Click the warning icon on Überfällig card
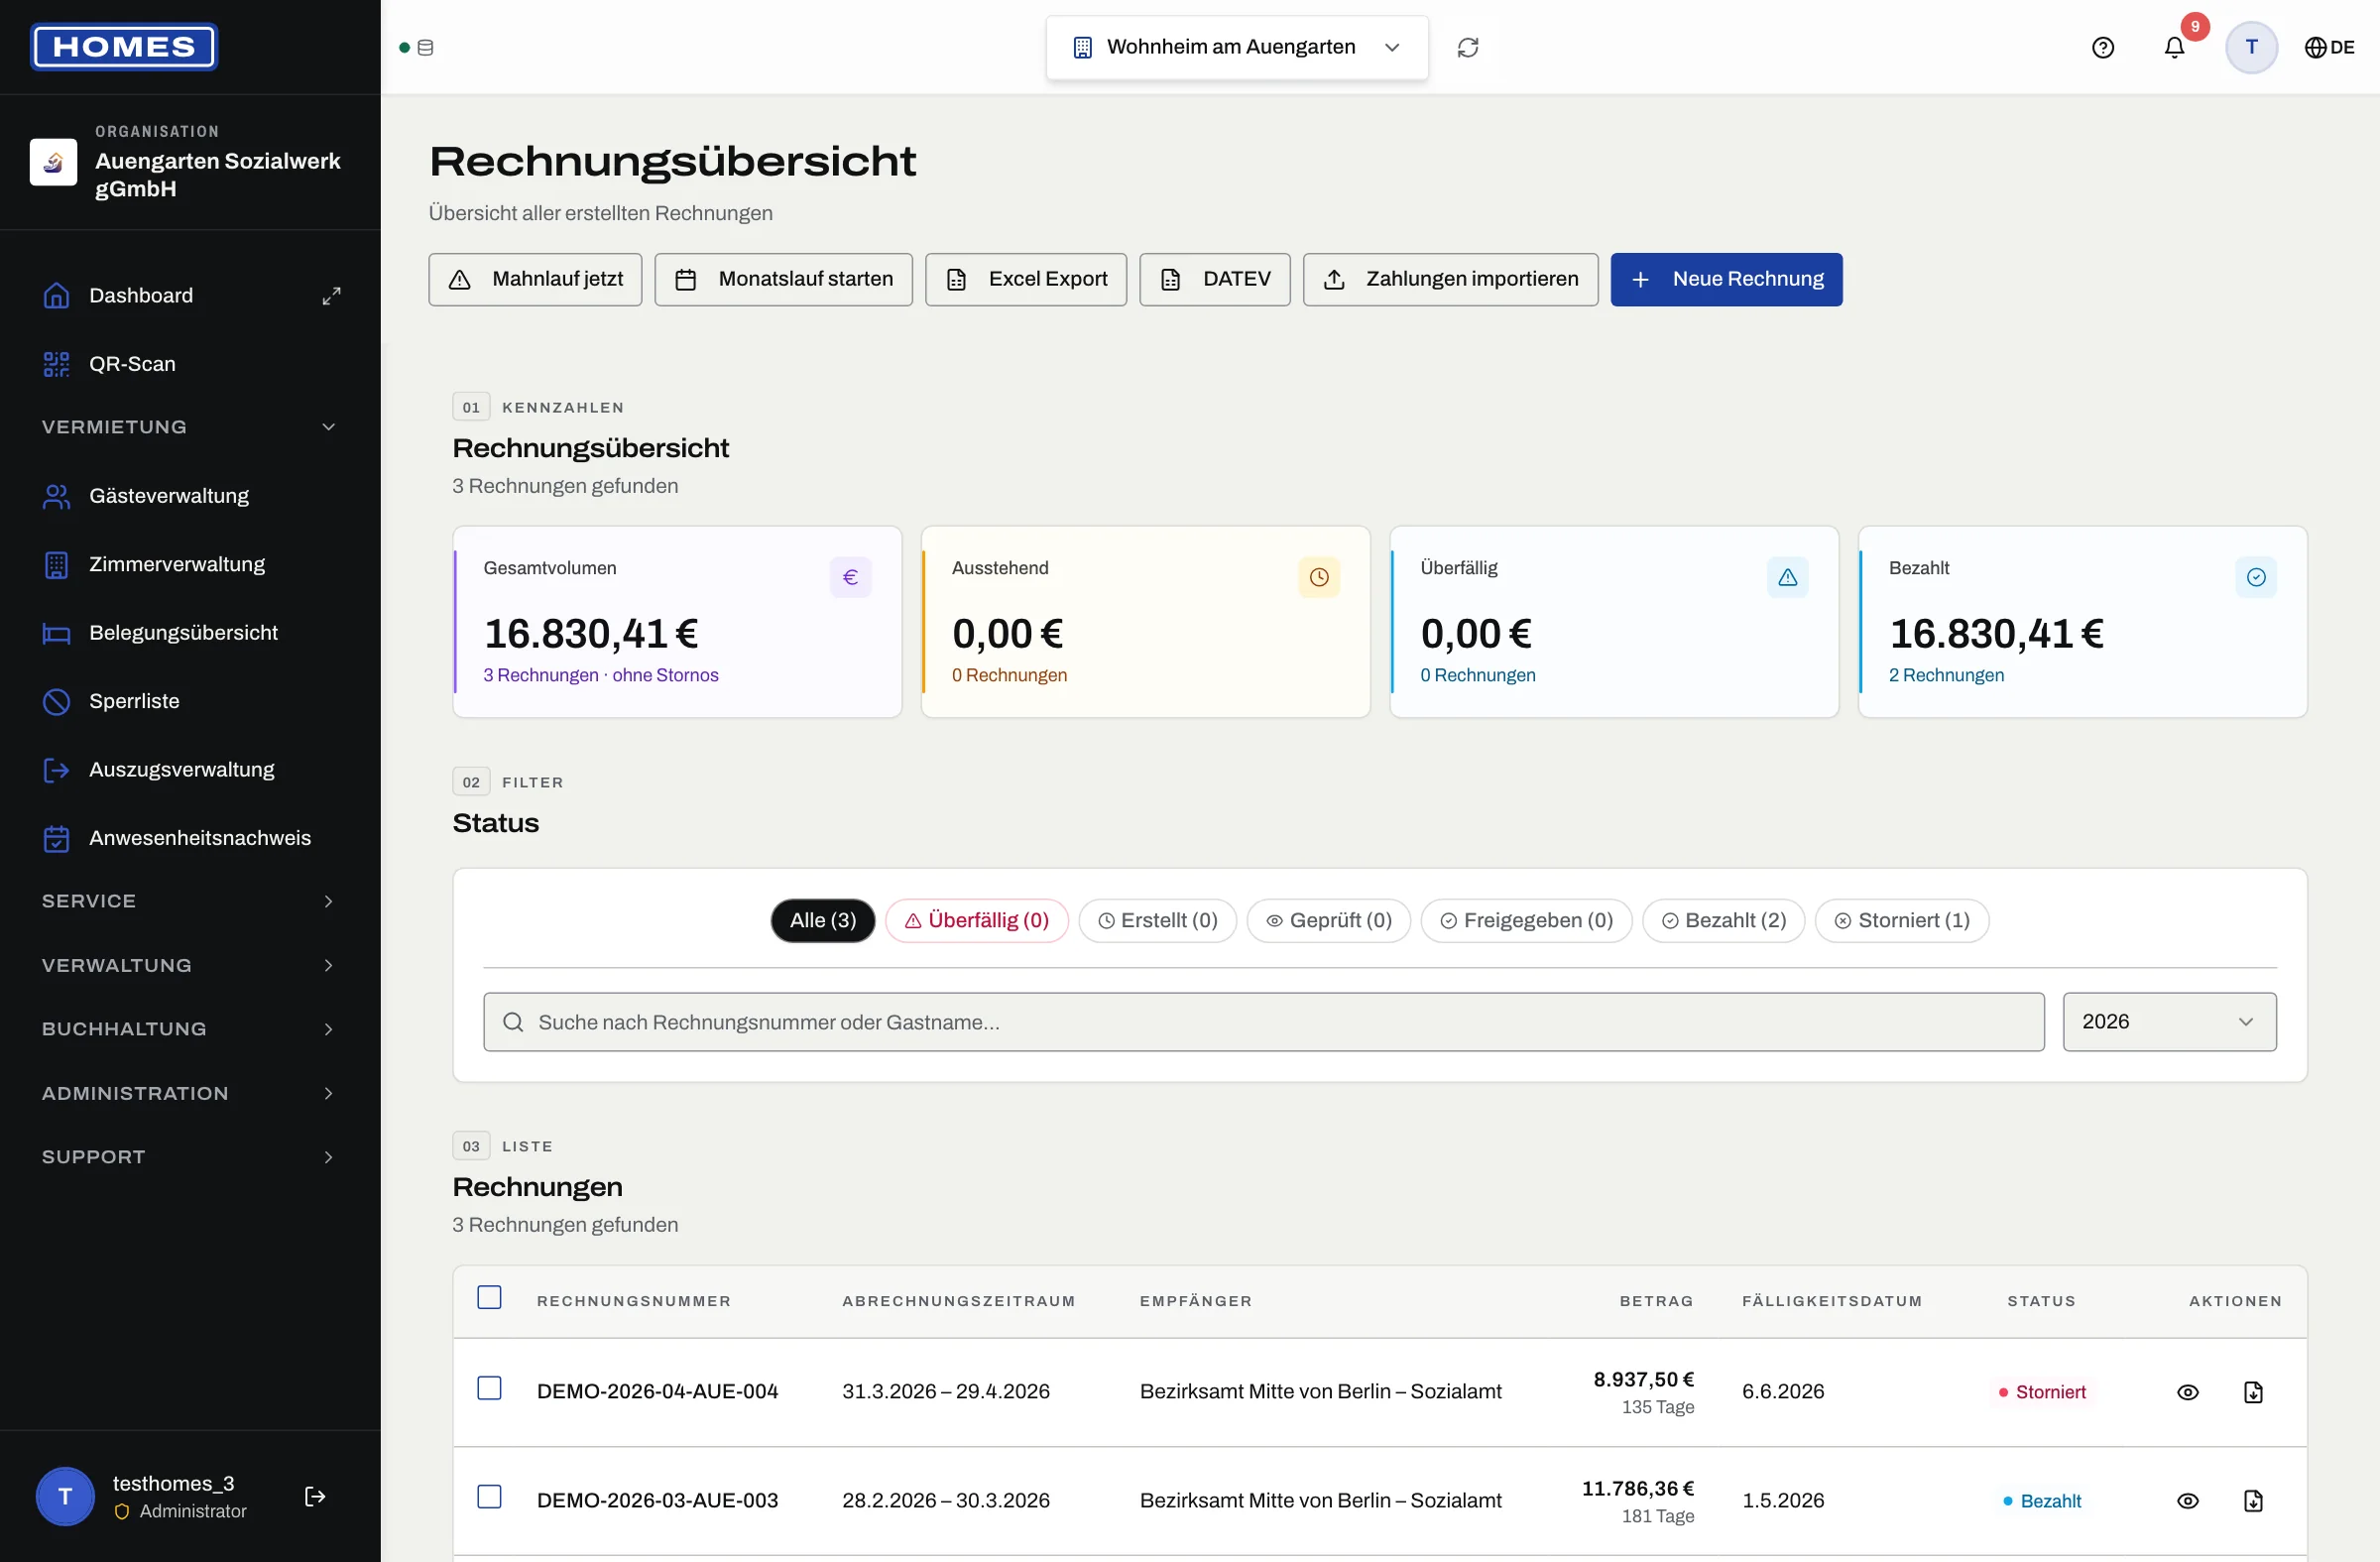Screen dimensions: 2380x1562 (1787, 577)
